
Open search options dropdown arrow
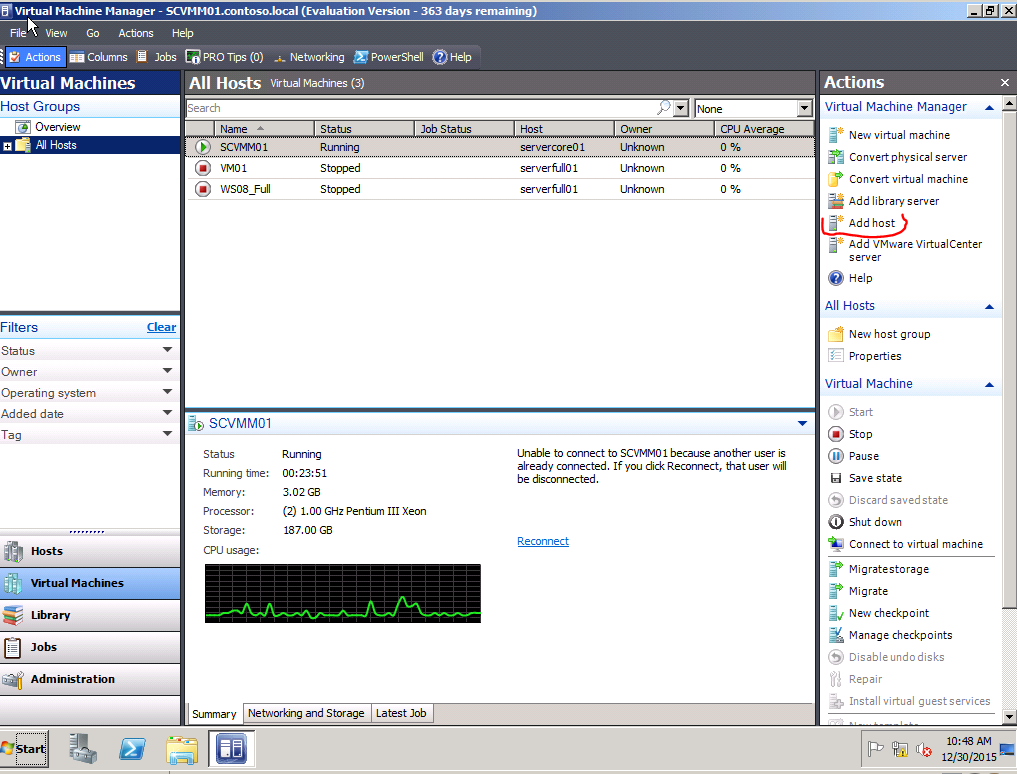(x=681, y=108)
